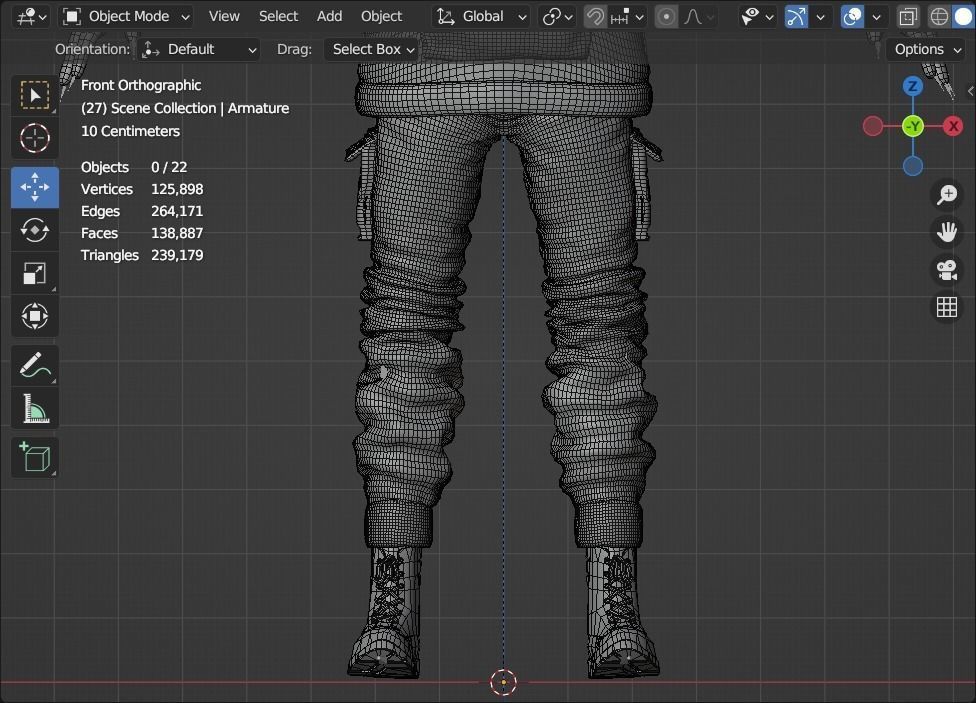Click the '10 Centimeters' grid scale text
Screen dimensions: 976x703
coord(130,131)
